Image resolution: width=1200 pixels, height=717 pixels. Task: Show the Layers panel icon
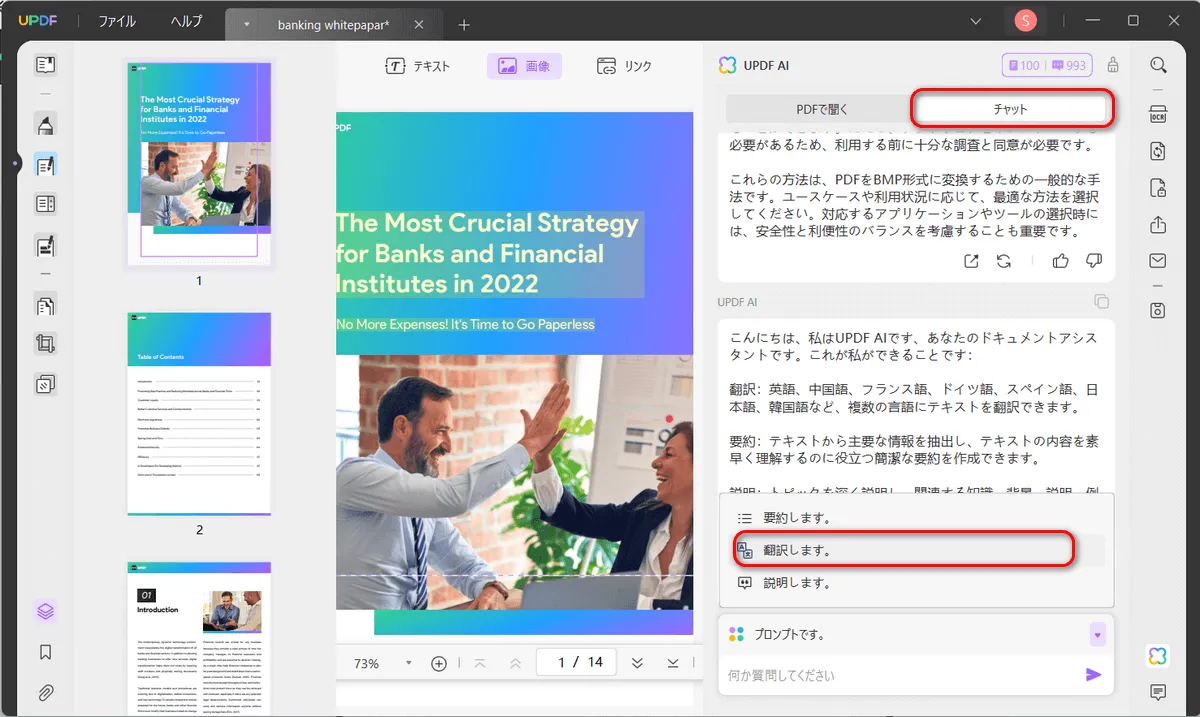click(45, 611)
